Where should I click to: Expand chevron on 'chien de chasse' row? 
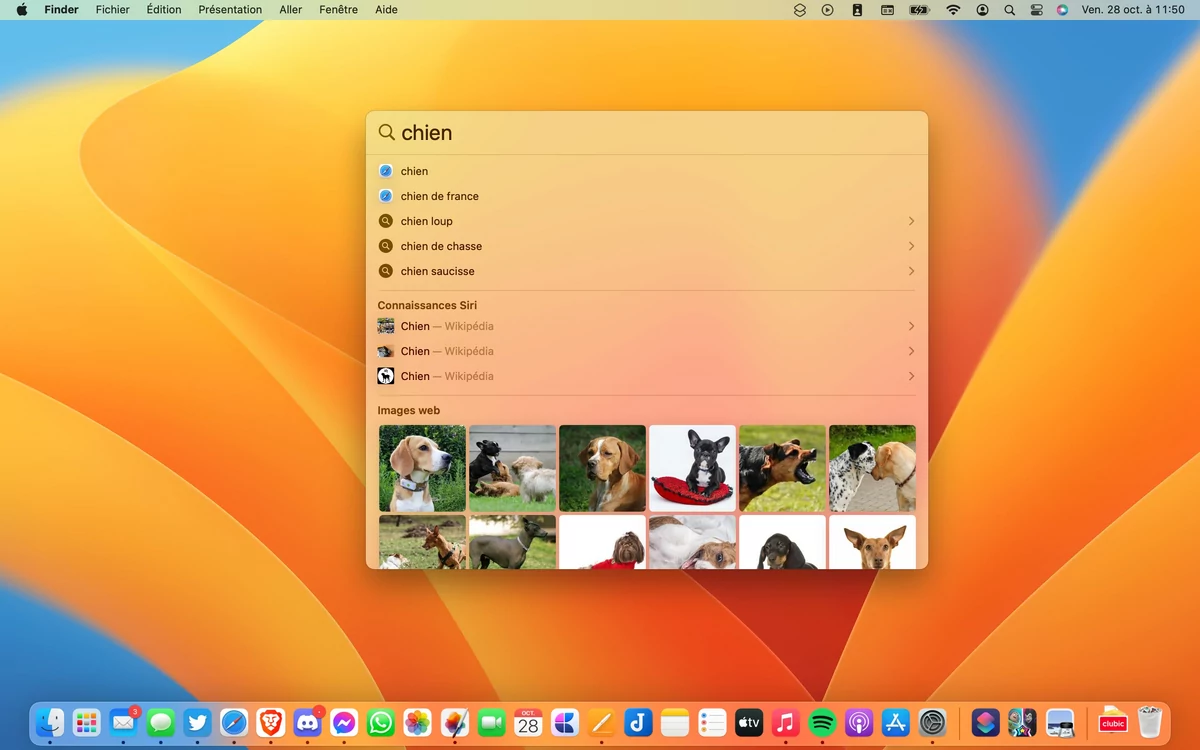[x=911, y=246]
